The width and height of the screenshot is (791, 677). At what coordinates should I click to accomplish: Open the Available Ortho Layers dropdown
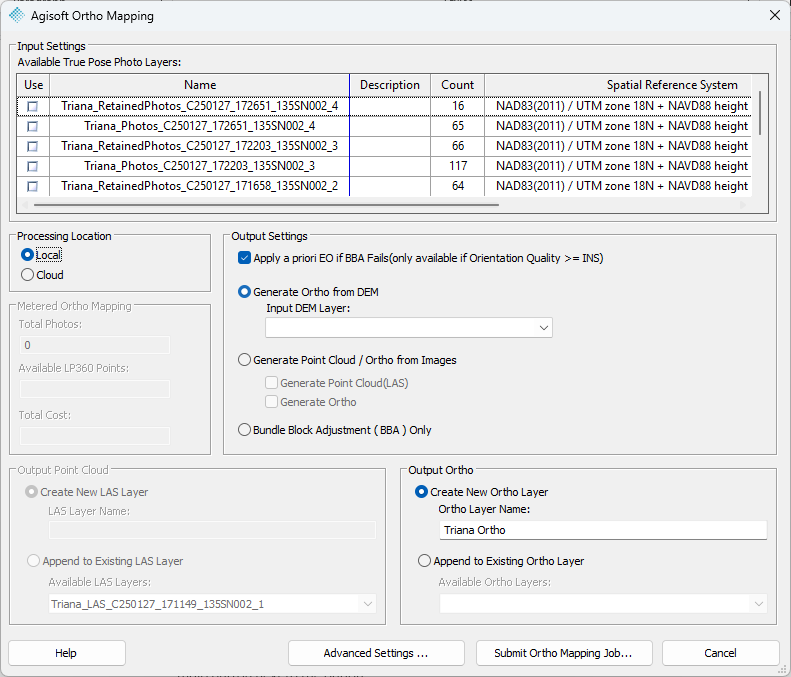tap(603, 604)
